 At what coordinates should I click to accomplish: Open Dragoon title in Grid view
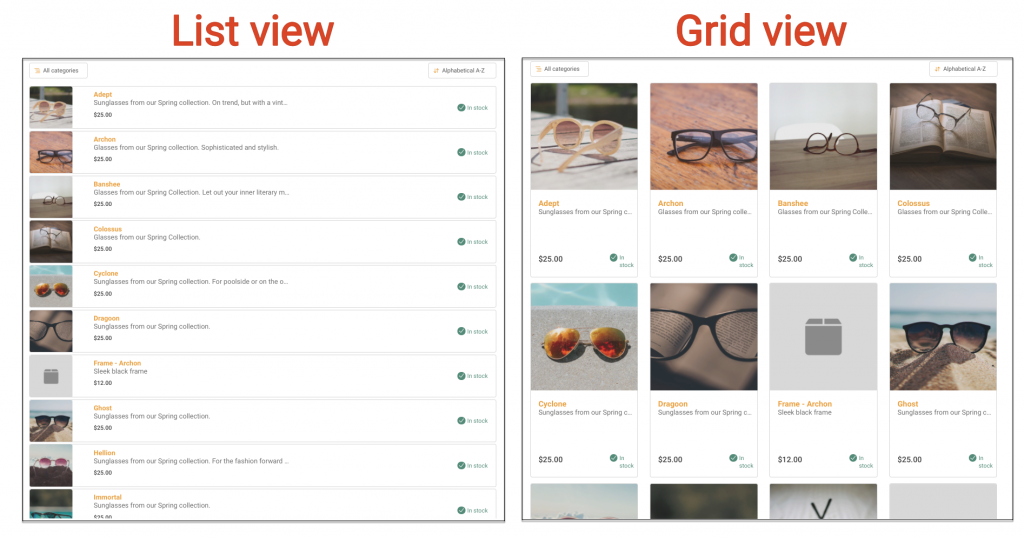[x=673, y=404]
